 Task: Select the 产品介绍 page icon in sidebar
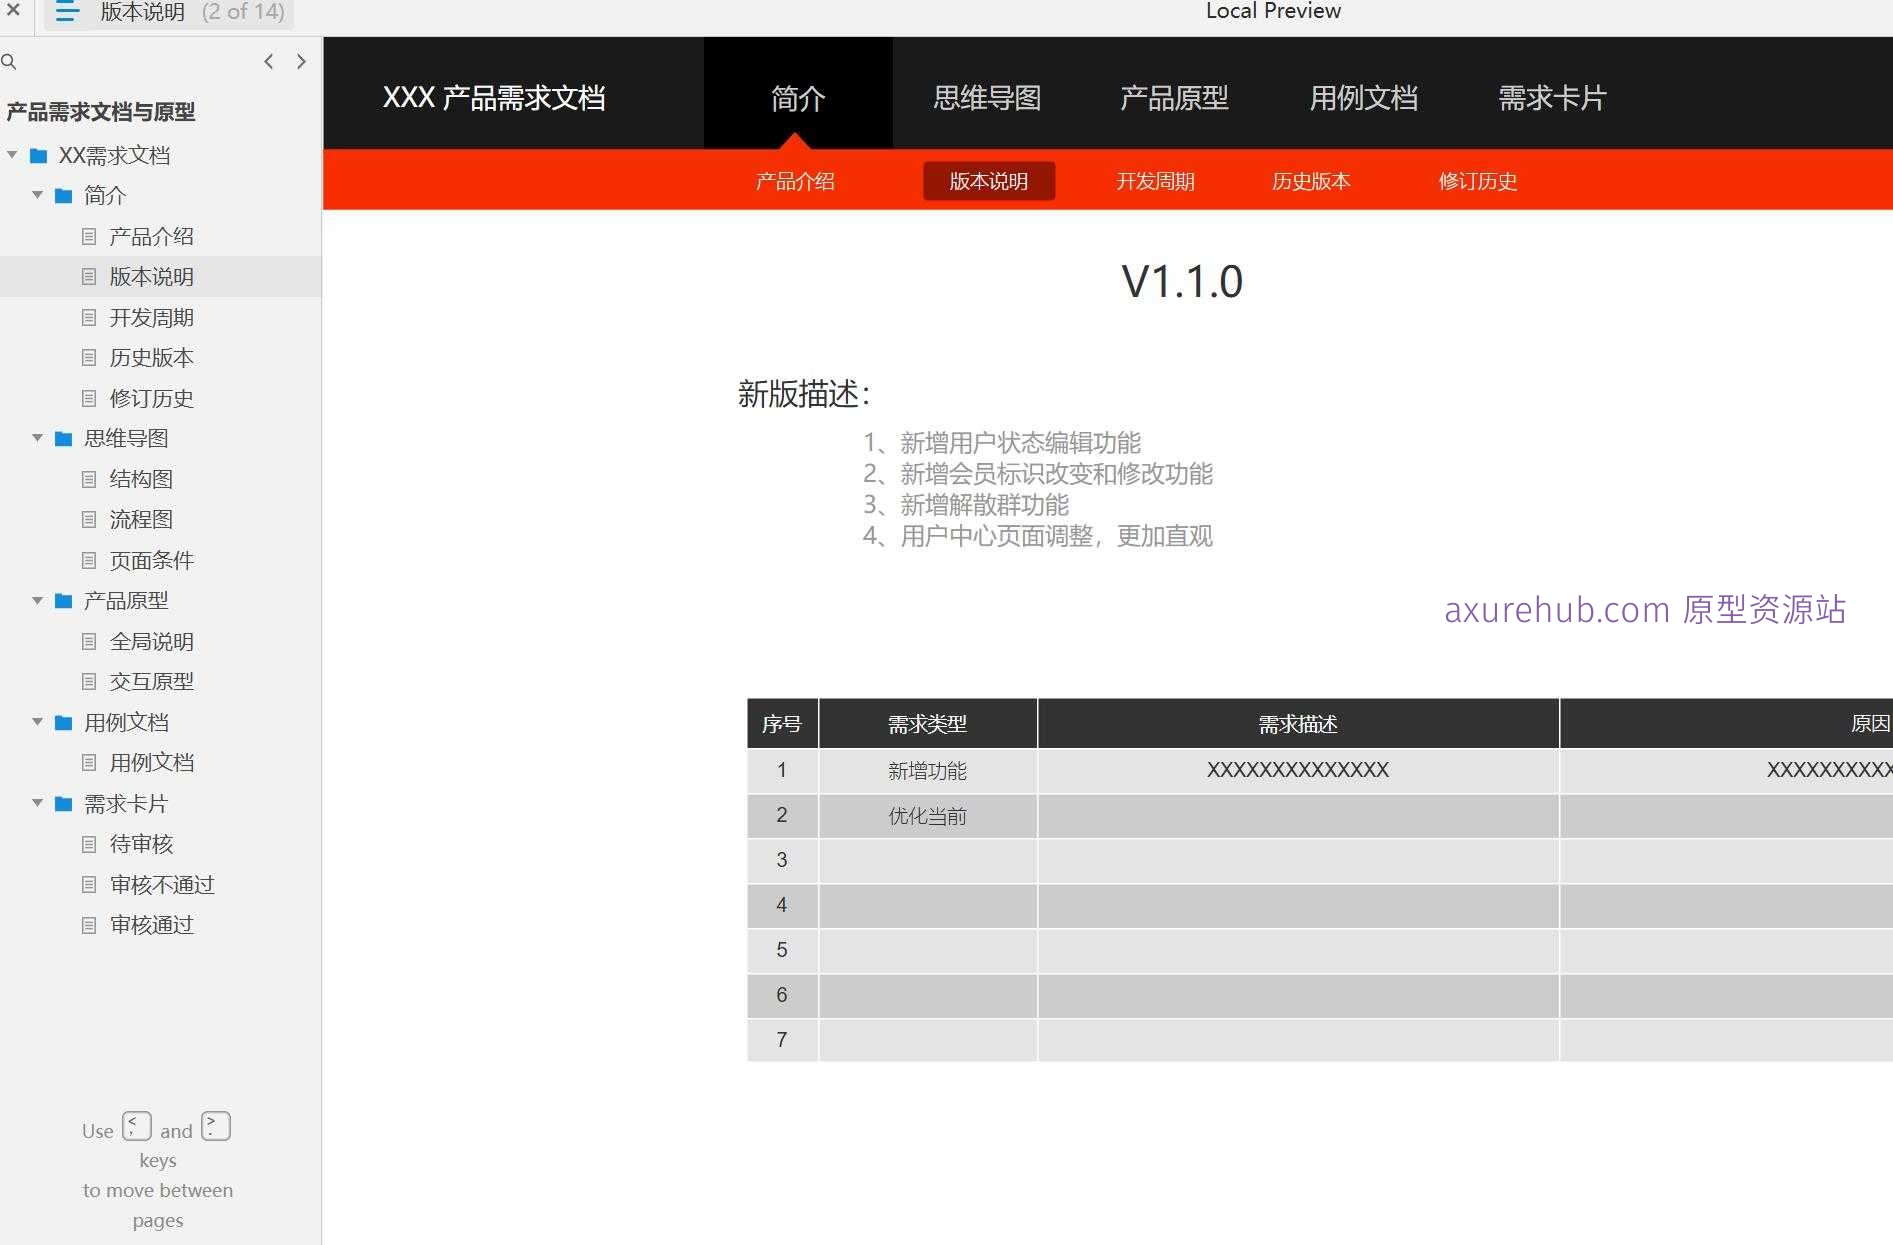pyautogui.click(x=88, y=236)
